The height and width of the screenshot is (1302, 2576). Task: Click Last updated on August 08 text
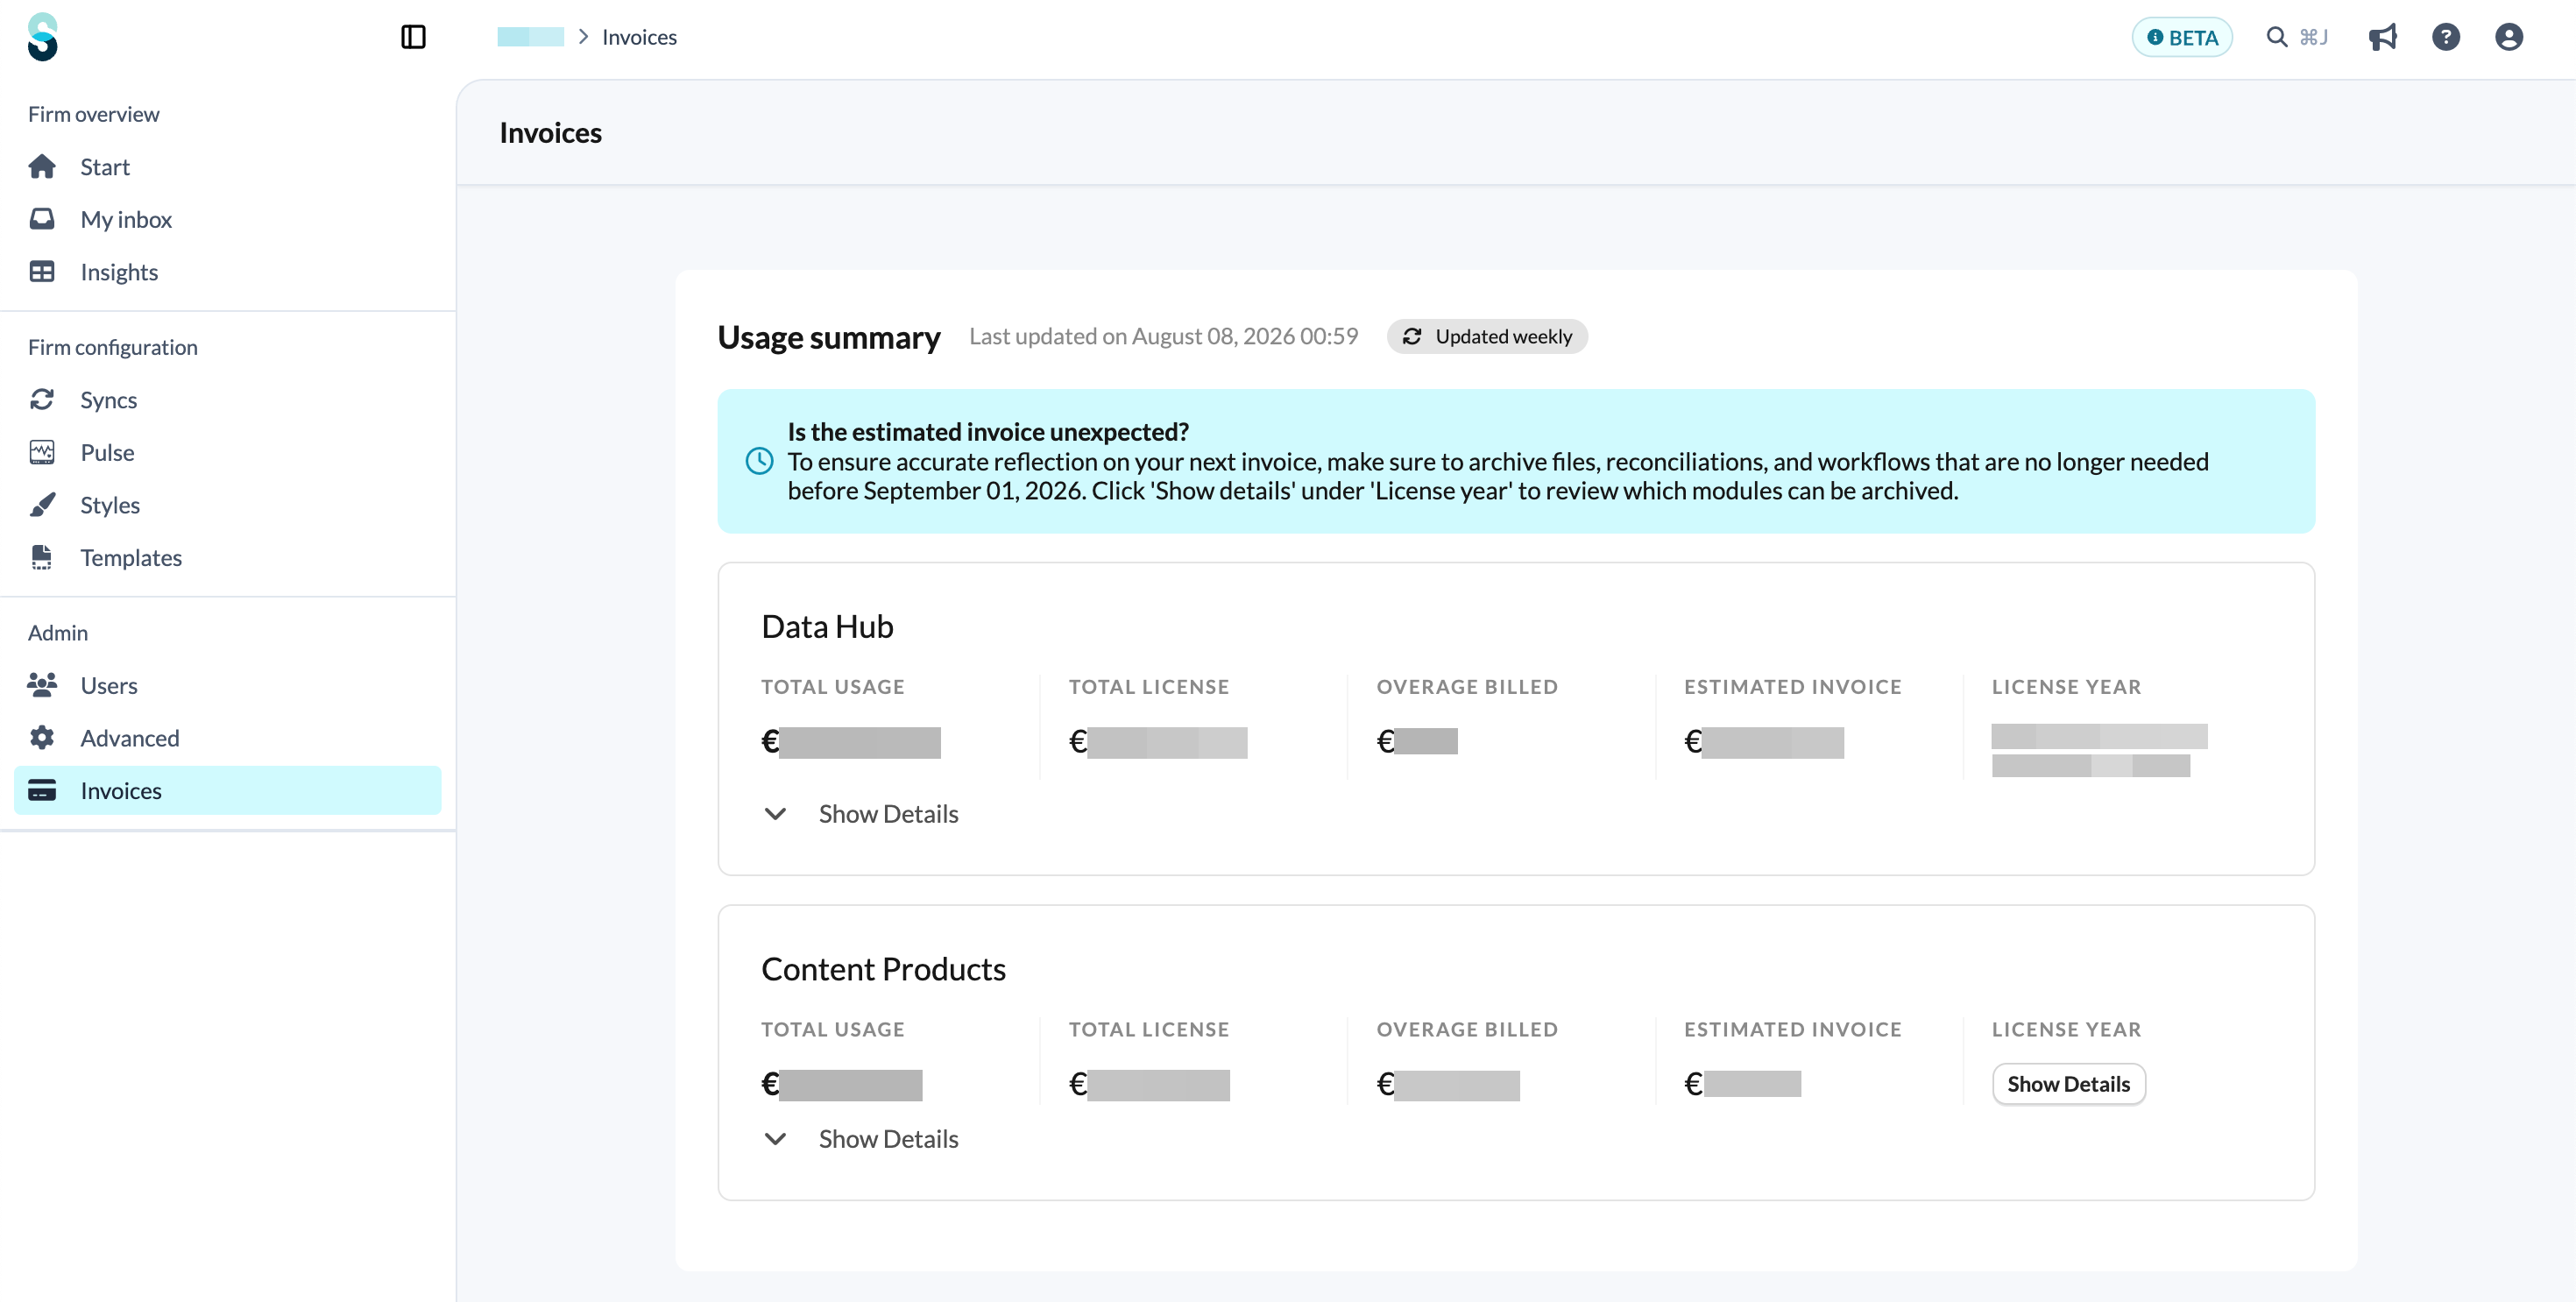[x=1163, y=337]
